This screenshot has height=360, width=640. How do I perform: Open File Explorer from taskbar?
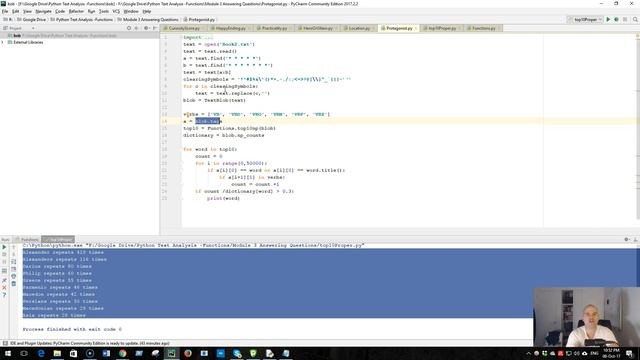click(x=57, y=353)
